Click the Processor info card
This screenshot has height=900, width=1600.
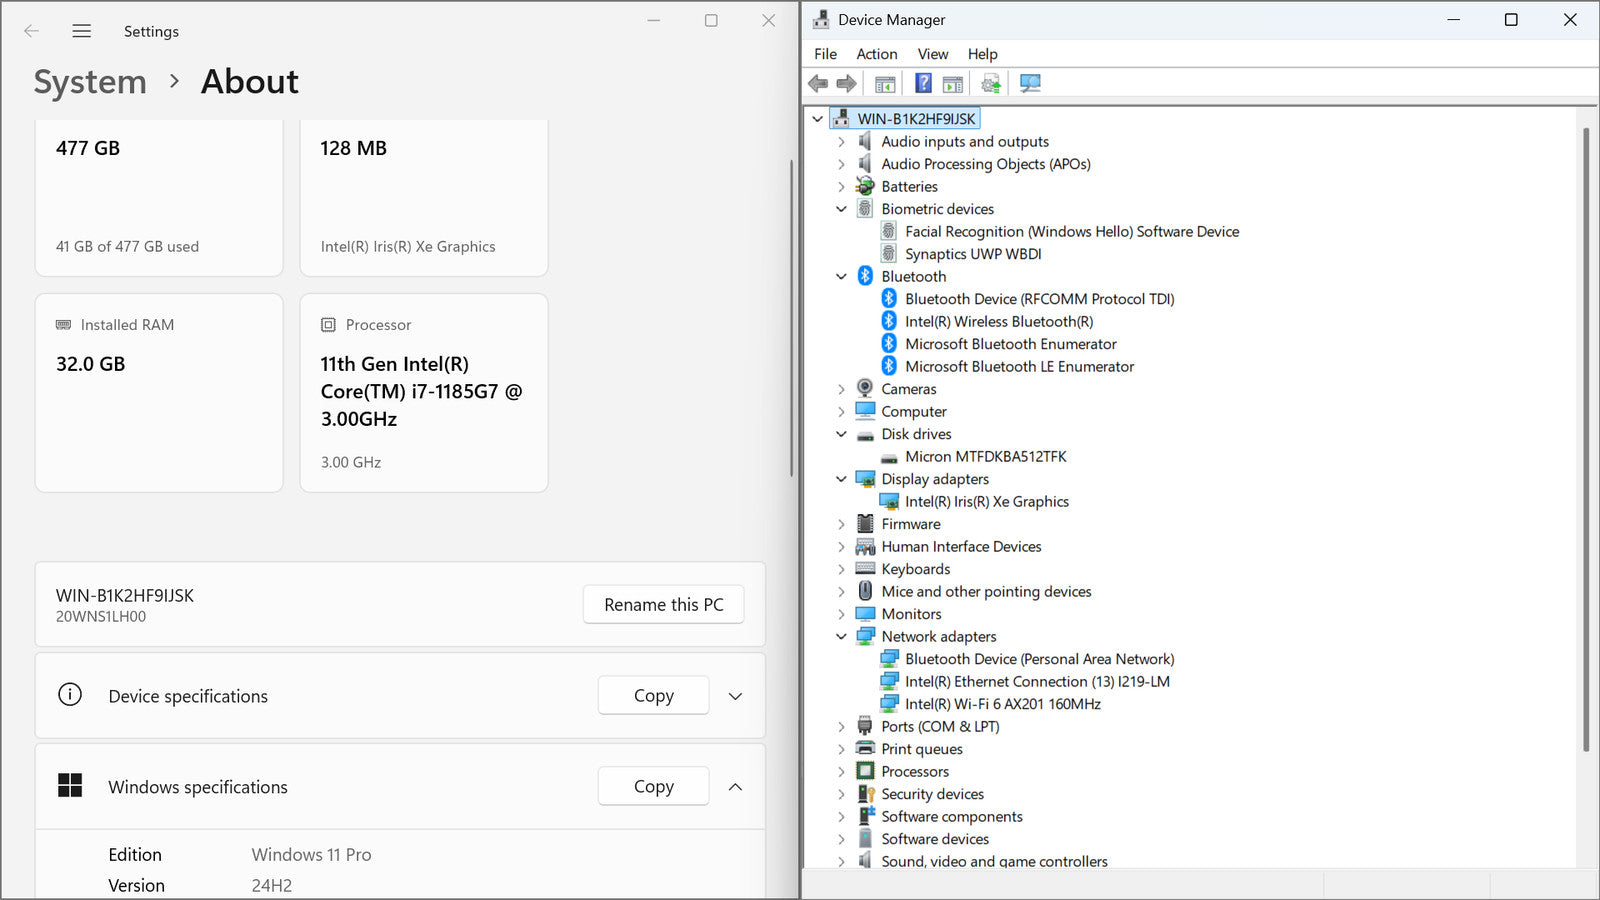click(x=424, y=393)
